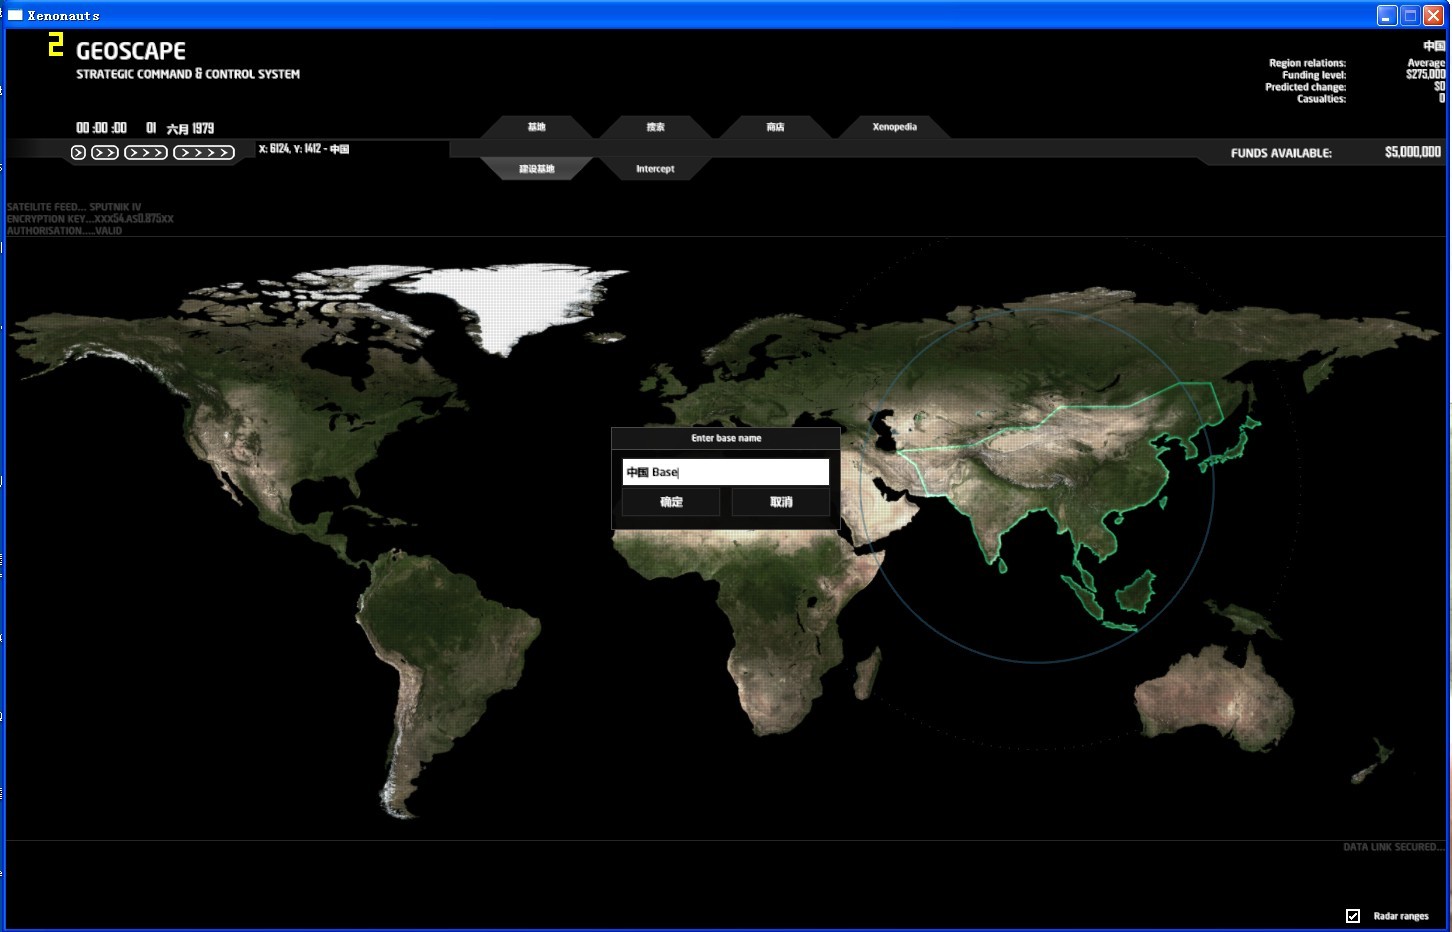
Task: Open the 商店 (Shop) tab
Action: click(x=775, y=127)
